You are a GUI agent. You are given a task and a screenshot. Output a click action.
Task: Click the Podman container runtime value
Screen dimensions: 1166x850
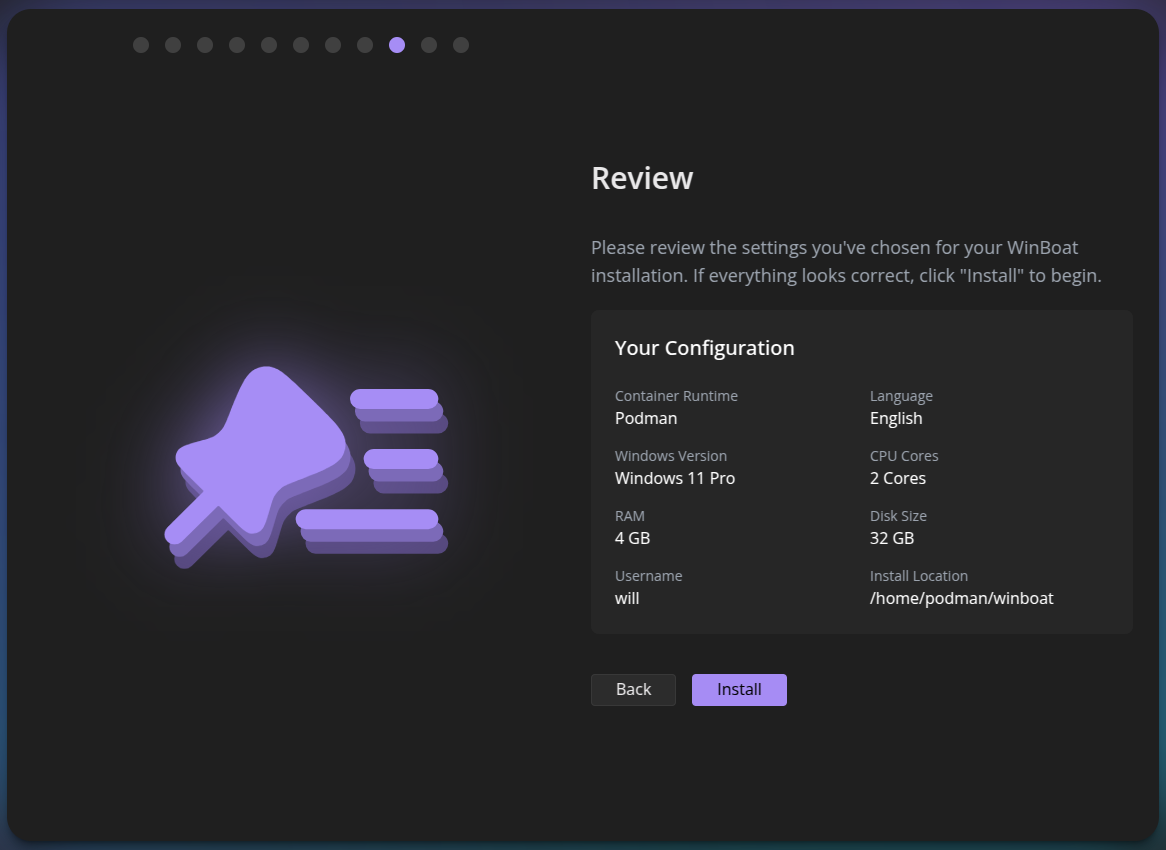pos(646,419)
